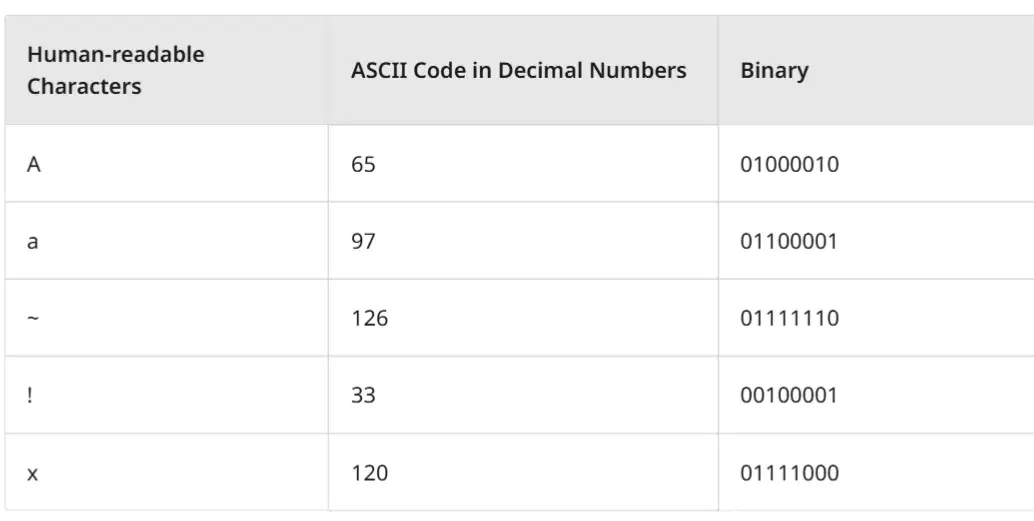Screen dimensions: 1034x521
Task: Click the Binary column header
Action: 876,70
